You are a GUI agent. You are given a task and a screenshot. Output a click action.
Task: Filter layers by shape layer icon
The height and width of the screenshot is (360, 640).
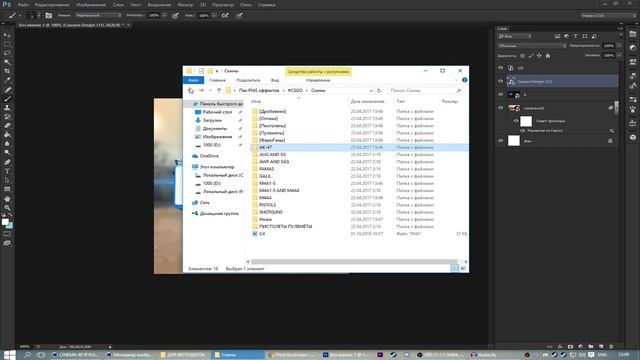click(x=584, y=36)
